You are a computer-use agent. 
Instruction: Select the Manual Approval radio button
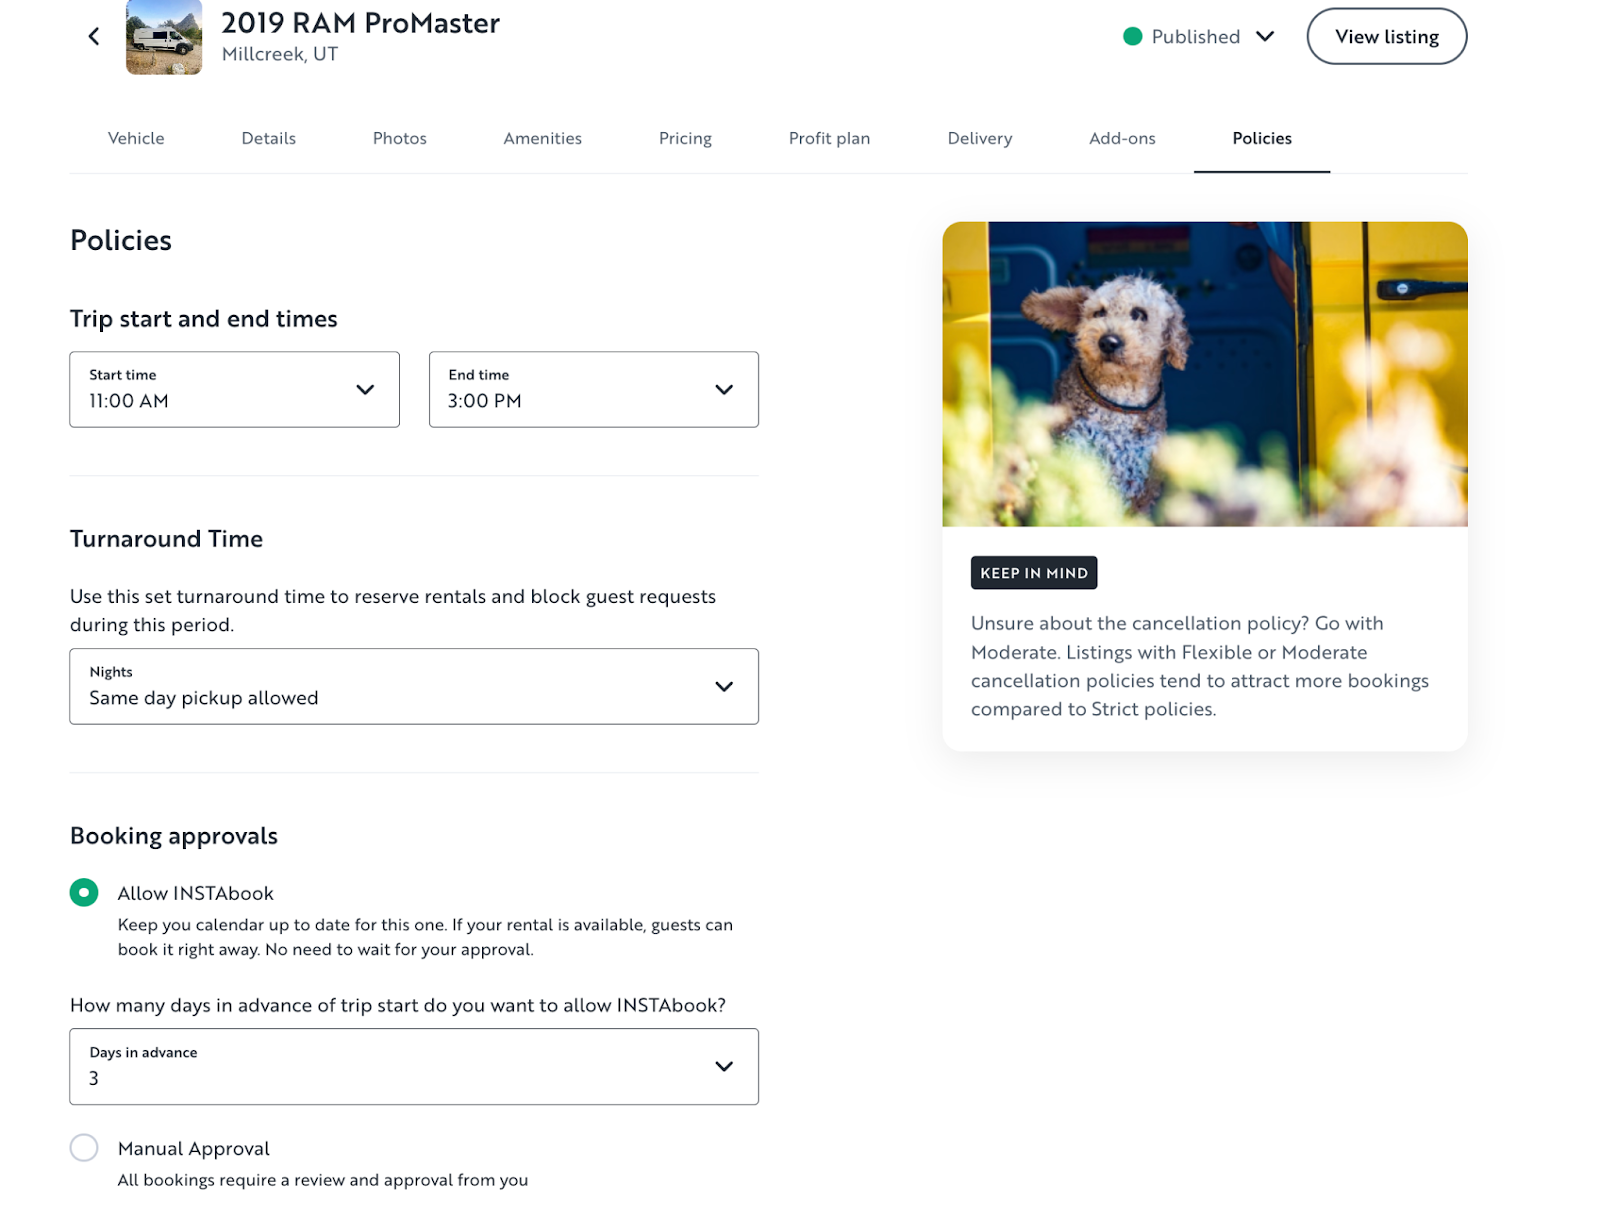84,1147
